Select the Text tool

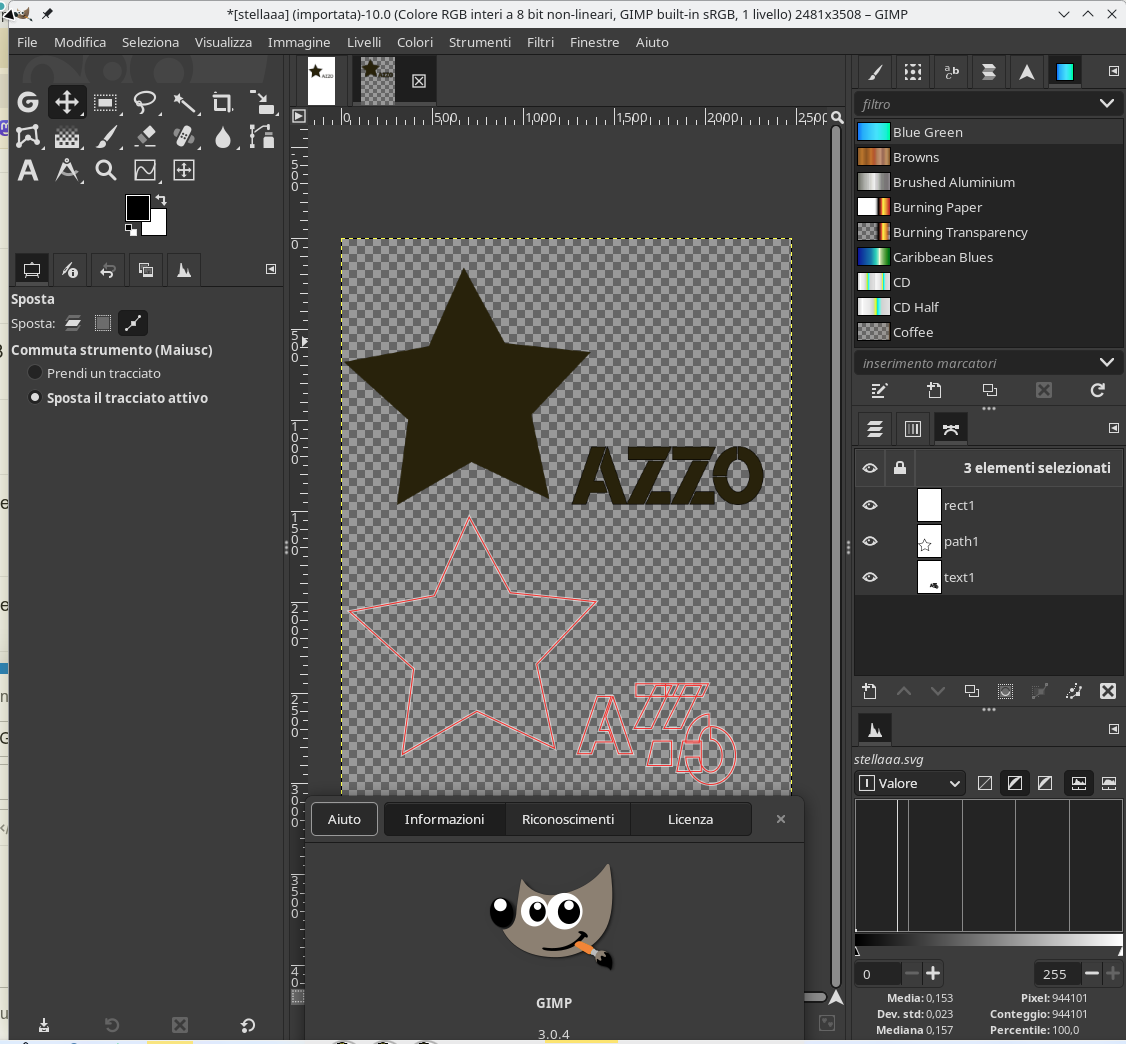coord(28,170)
